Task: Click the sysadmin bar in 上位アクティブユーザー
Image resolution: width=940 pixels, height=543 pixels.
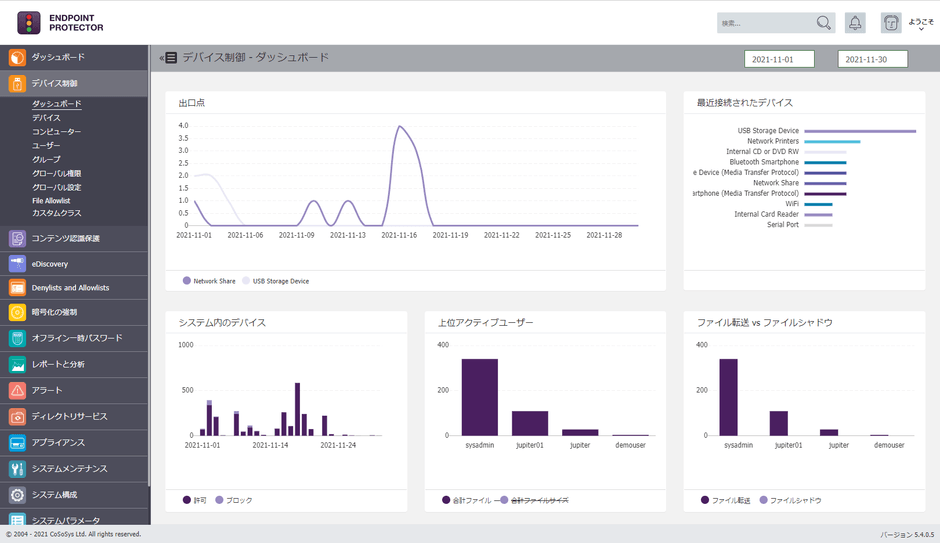Action: tap(479, 397)
